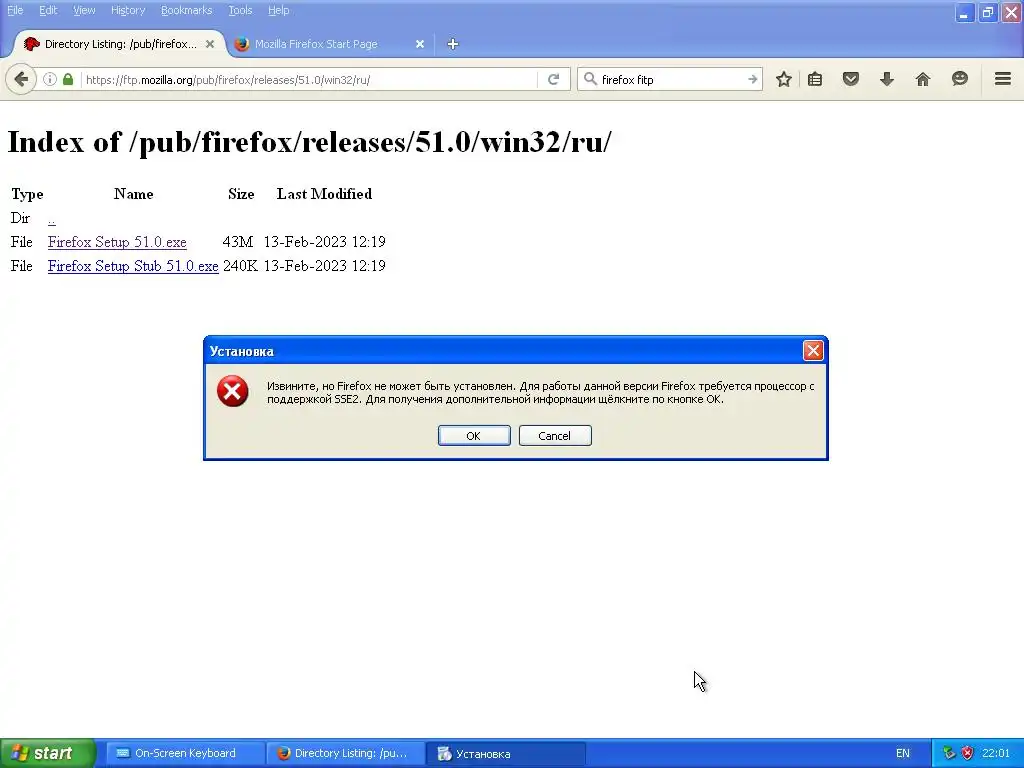Viewport: 1024px width, 768px height.
Task: Click the 43M size cell
Action: (x=237, y=242)
